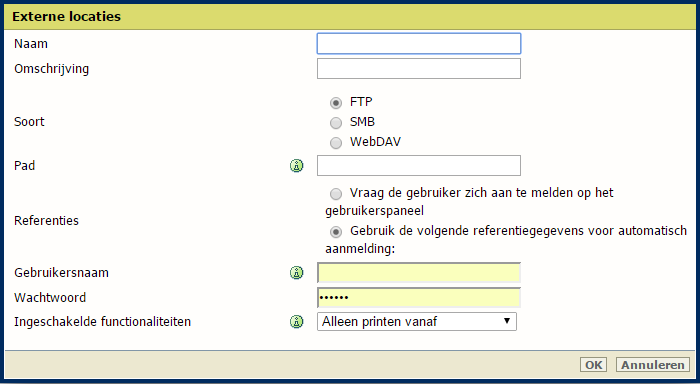Screen dimensions: 700x384
Task: Click the Annuleren button
Action: pos(653,365)
